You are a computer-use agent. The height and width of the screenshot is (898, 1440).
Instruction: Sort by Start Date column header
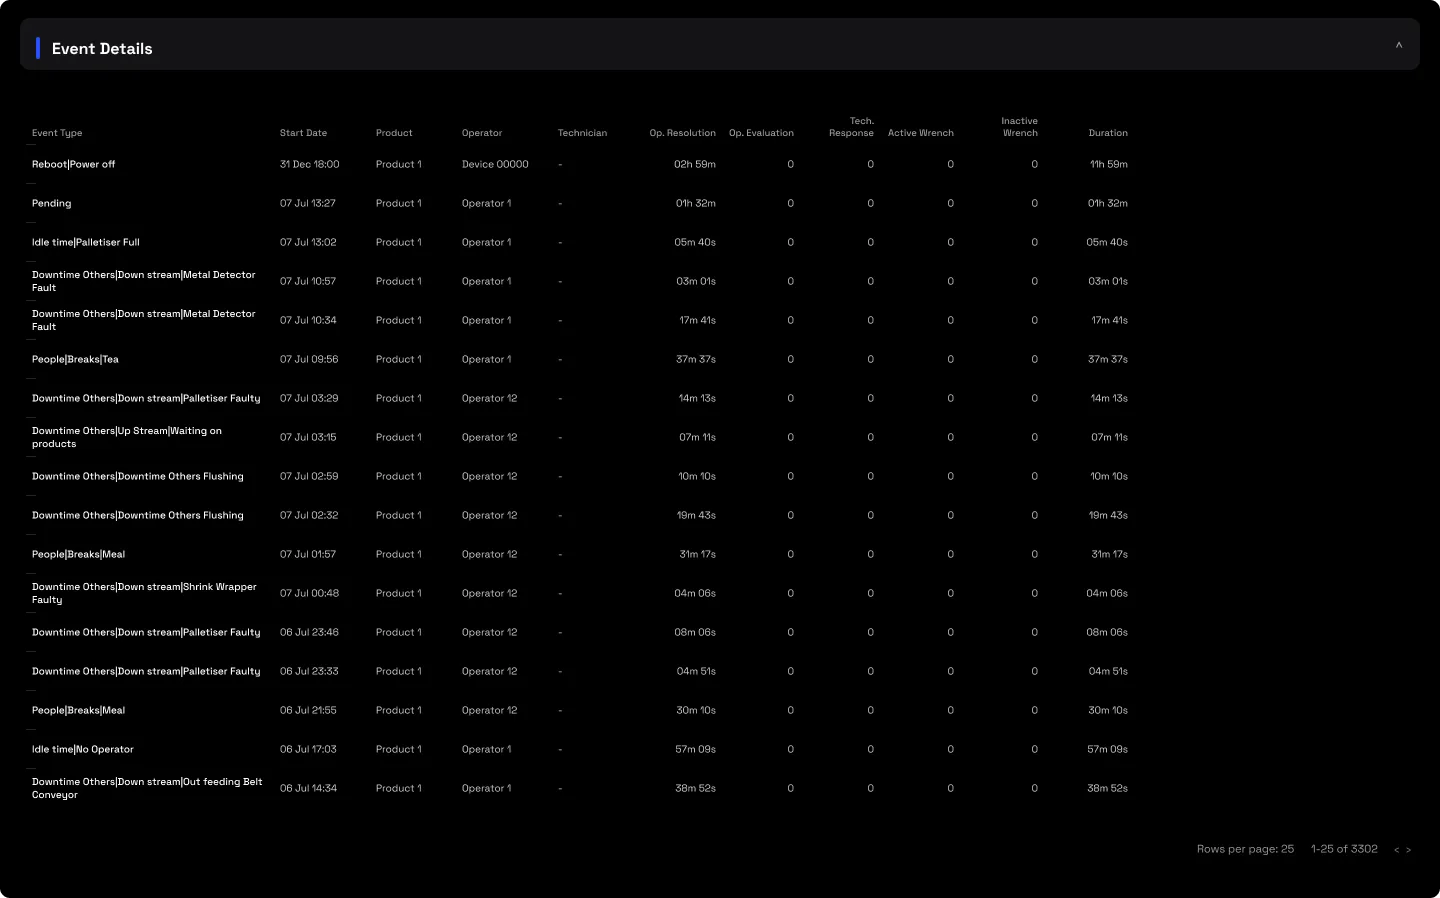tap(303, 133)
